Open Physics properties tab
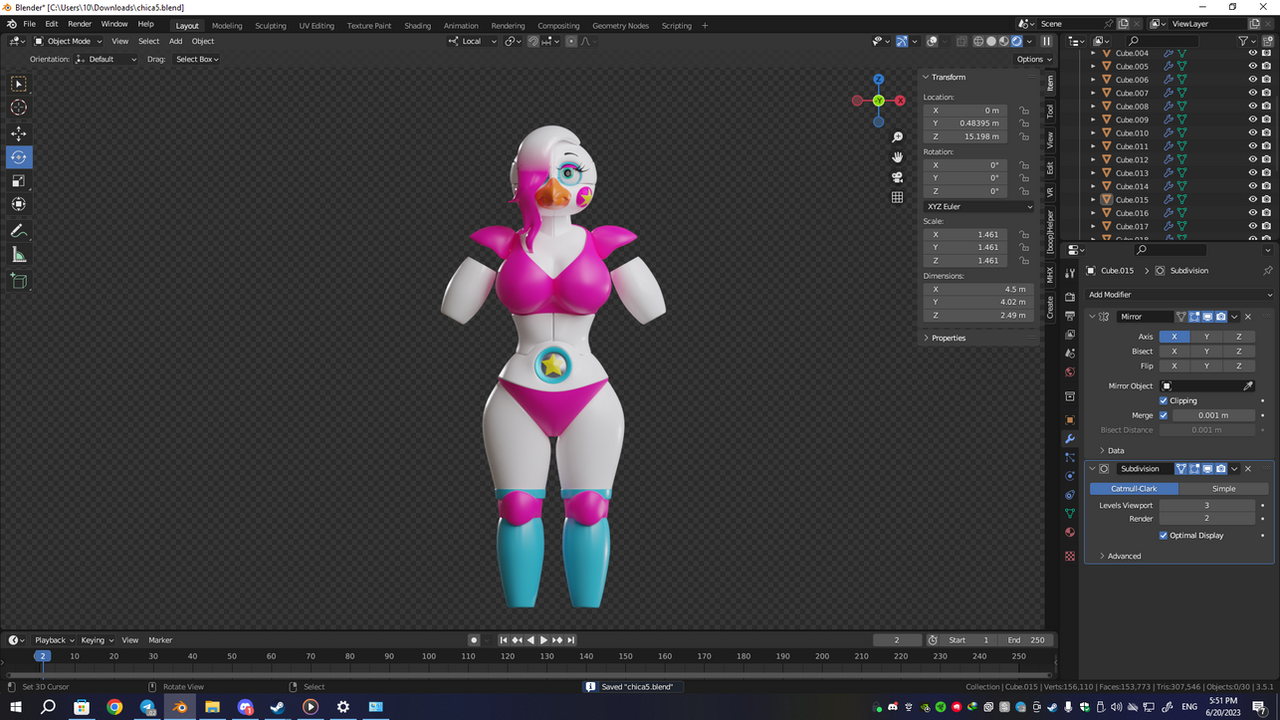Viewport: 1280px width, 720px height. [x=1069, y=476]
